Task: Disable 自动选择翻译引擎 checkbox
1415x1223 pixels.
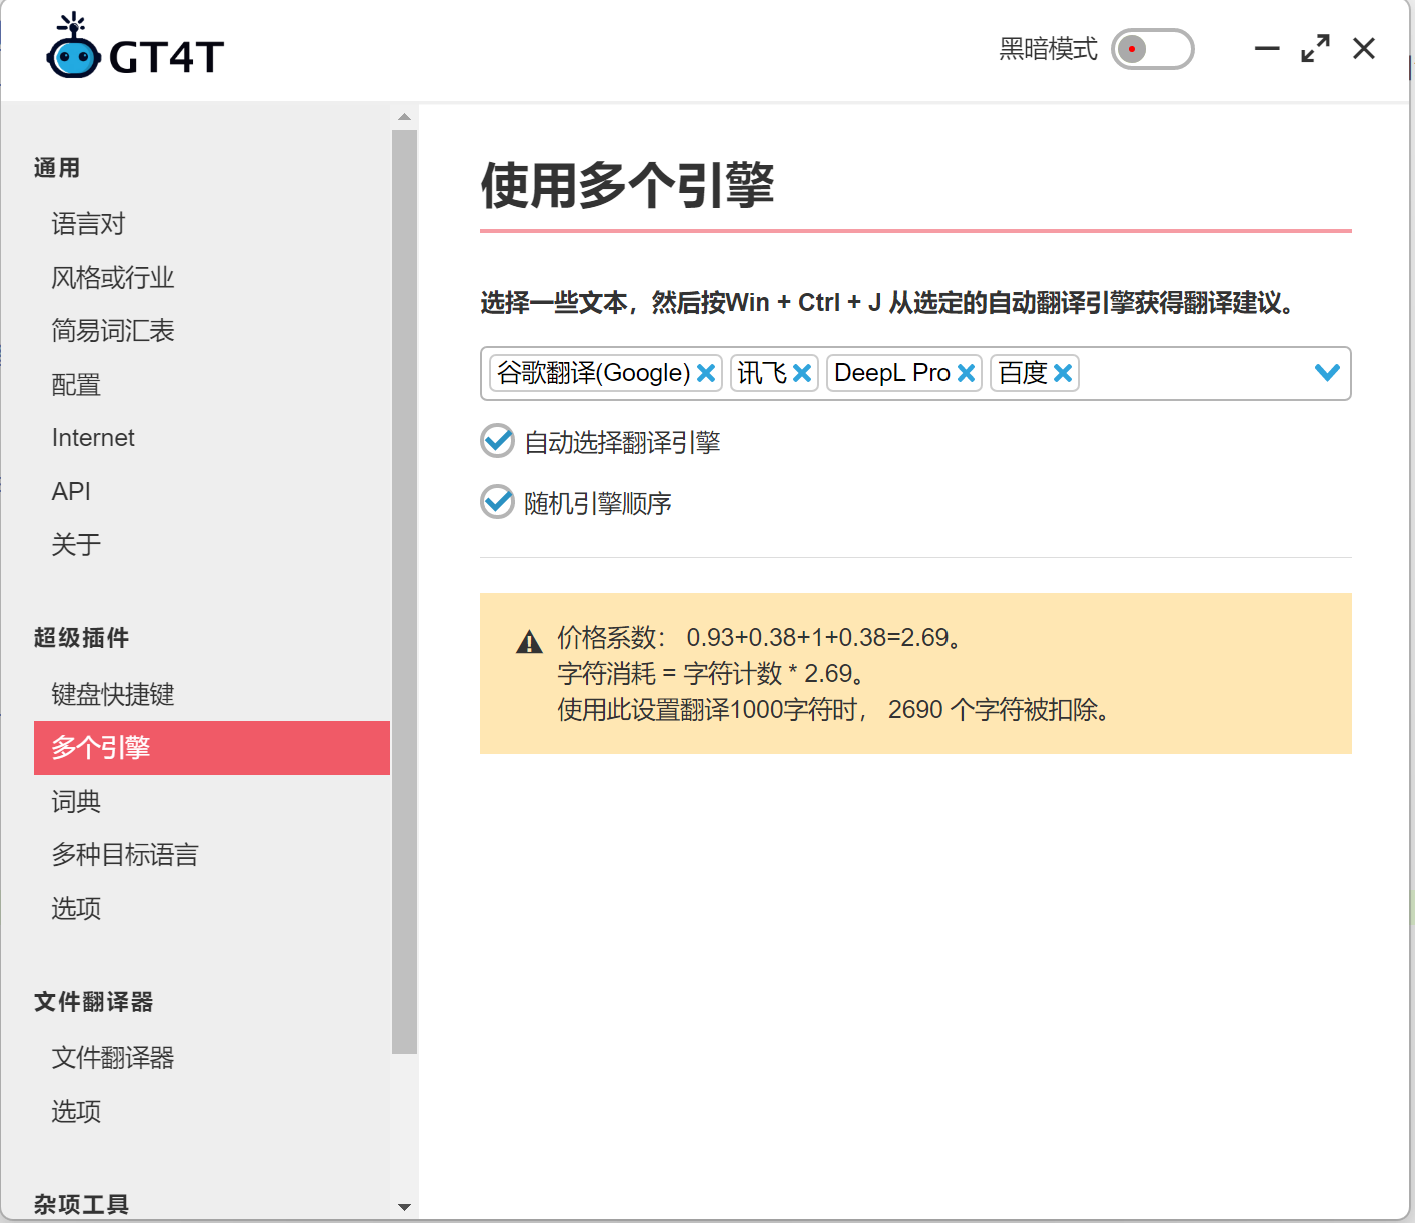Action: tap(497, 441)
